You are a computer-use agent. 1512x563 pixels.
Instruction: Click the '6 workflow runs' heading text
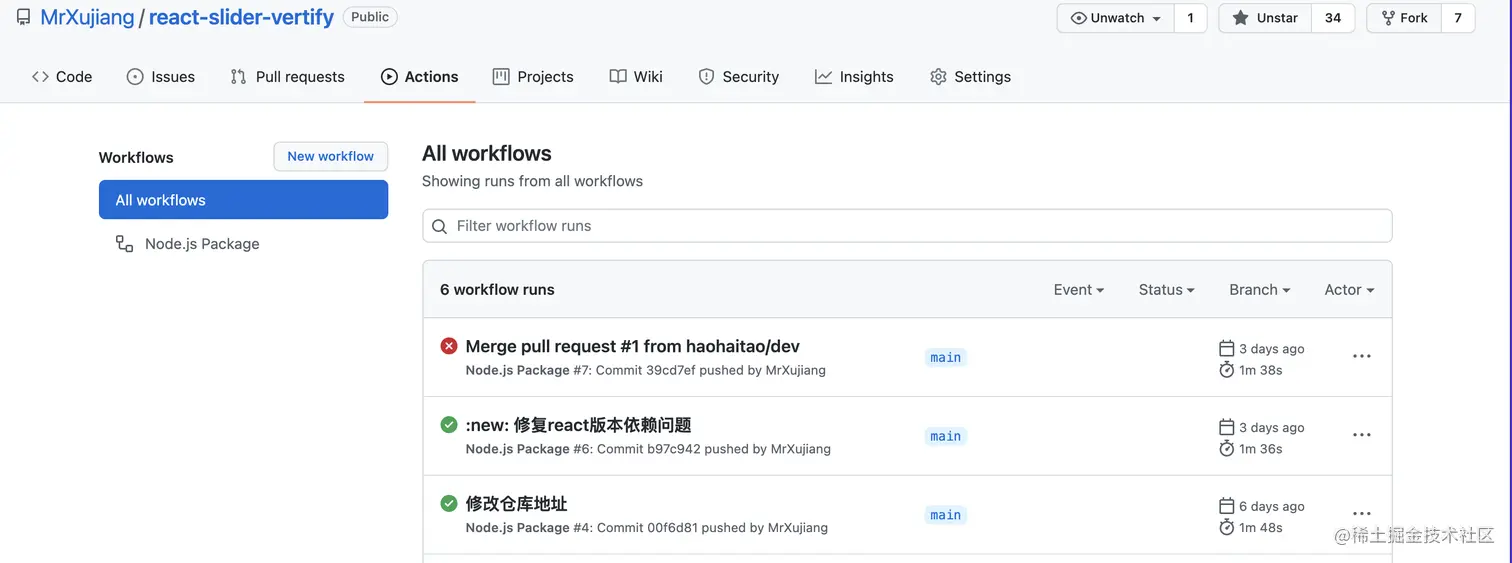497,290
